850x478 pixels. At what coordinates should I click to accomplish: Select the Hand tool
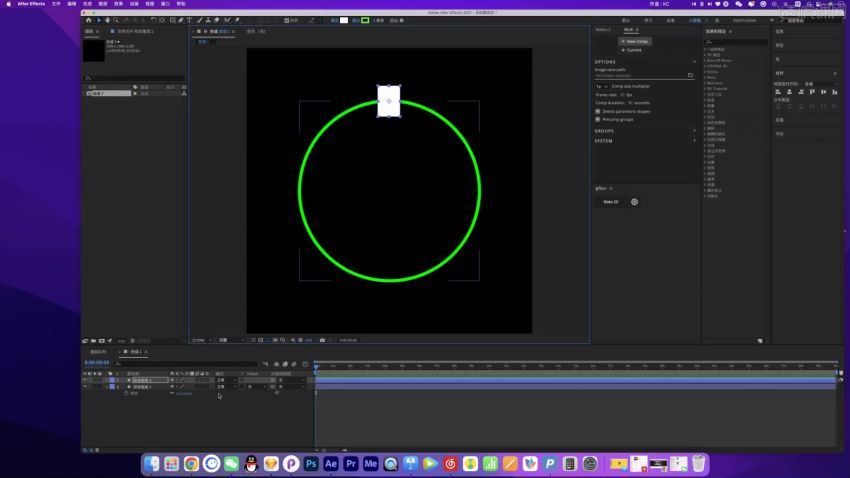click(x=107, y=20)
